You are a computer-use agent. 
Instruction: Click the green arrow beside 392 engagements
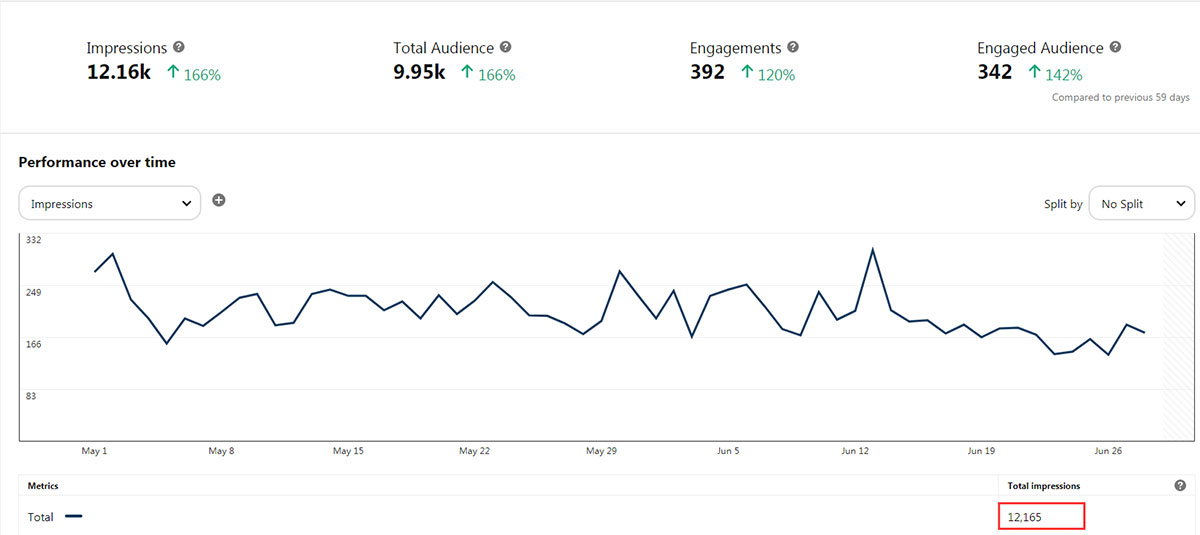[x=746, y=73]
